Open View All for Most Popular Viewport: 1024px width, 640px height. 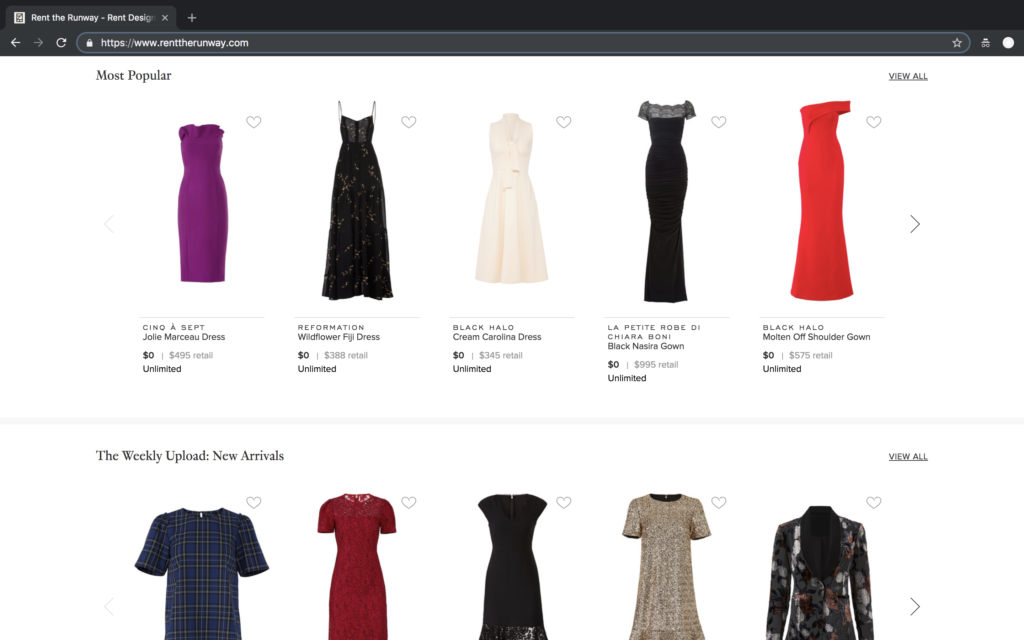point(908,76)
